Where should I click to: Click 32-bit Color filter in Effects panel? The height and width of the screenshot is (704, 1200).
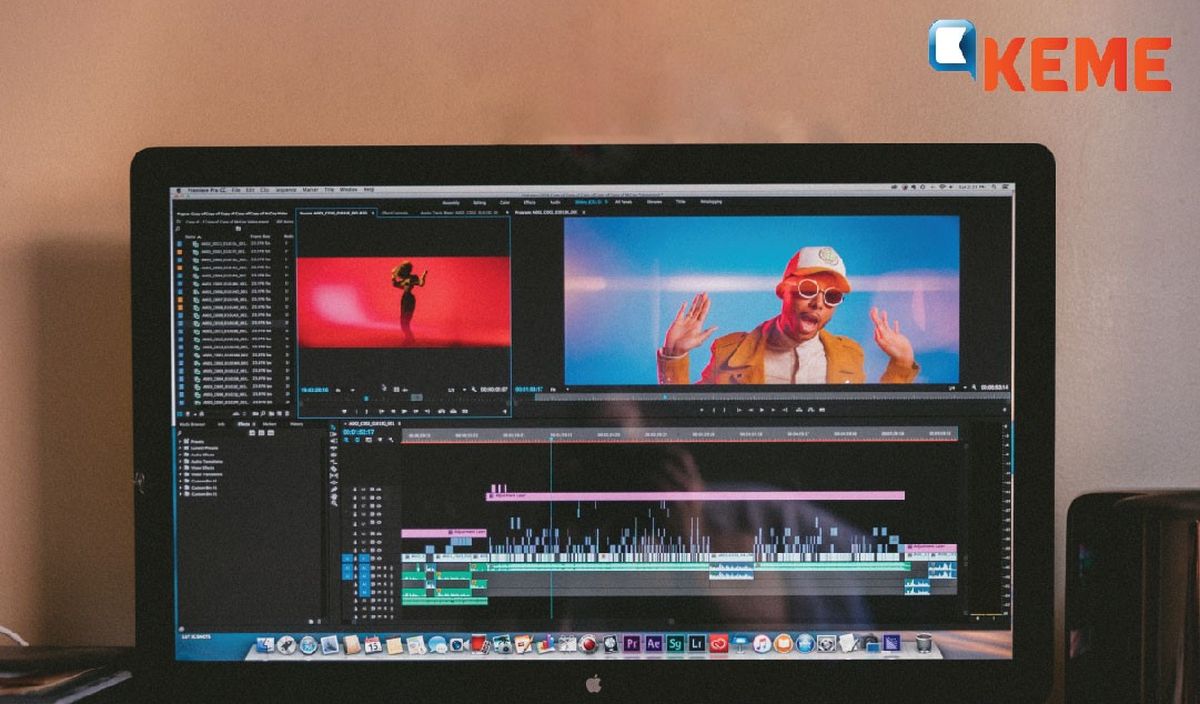261,433
